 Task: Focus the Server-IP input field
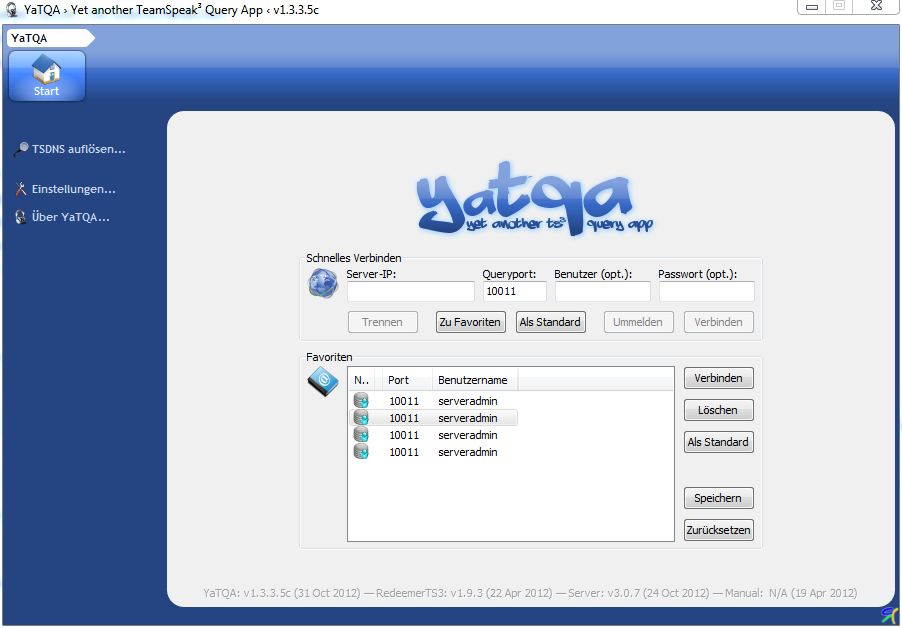pos(410,292)
